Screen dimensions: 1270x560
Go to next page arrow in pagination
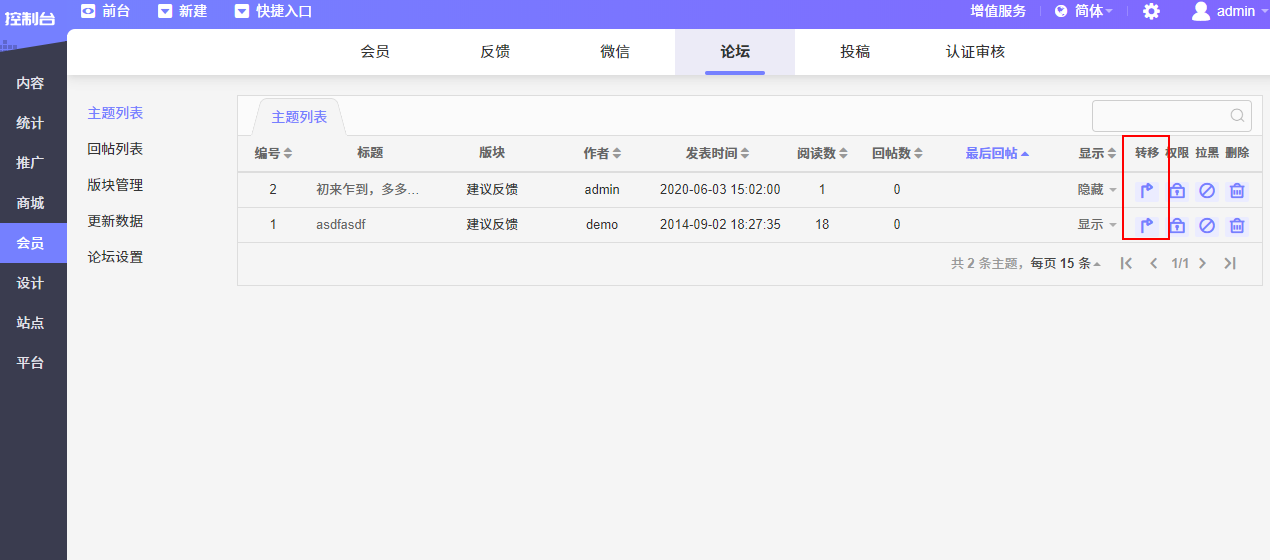[1202, 263]
